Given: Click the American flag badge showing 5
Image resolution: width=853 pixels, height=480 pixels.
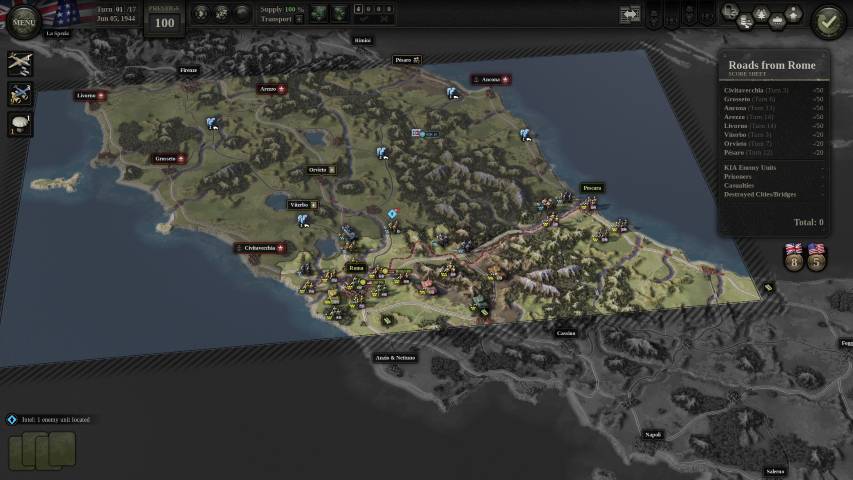Looking at the screenshot, I should click(x=816, y=258).
